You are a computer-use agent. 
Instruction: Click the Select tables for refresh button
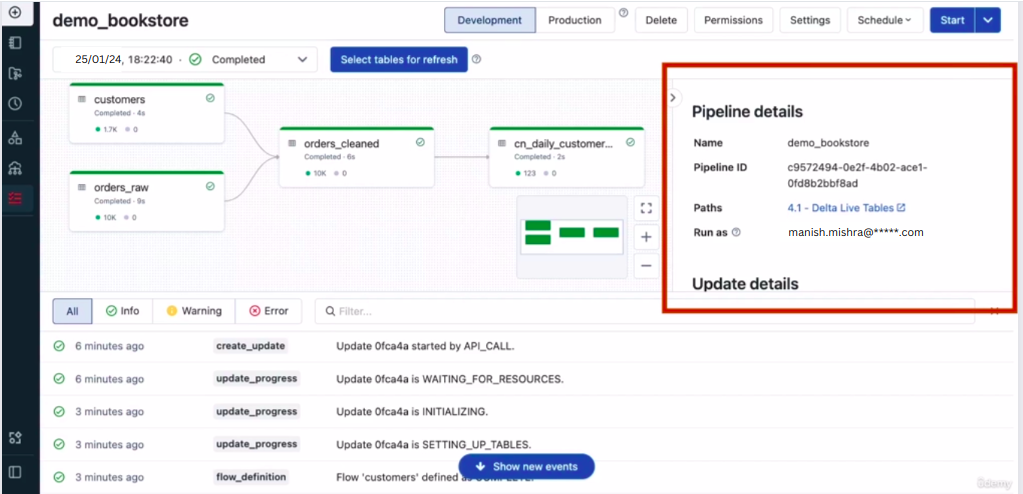coord(398,60)
